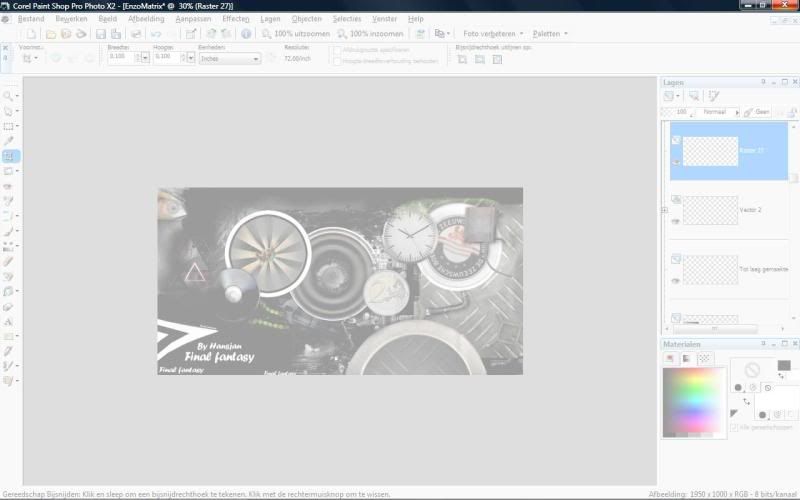
Task: Open the Swatches tab in Materialen
Action: 704,358
